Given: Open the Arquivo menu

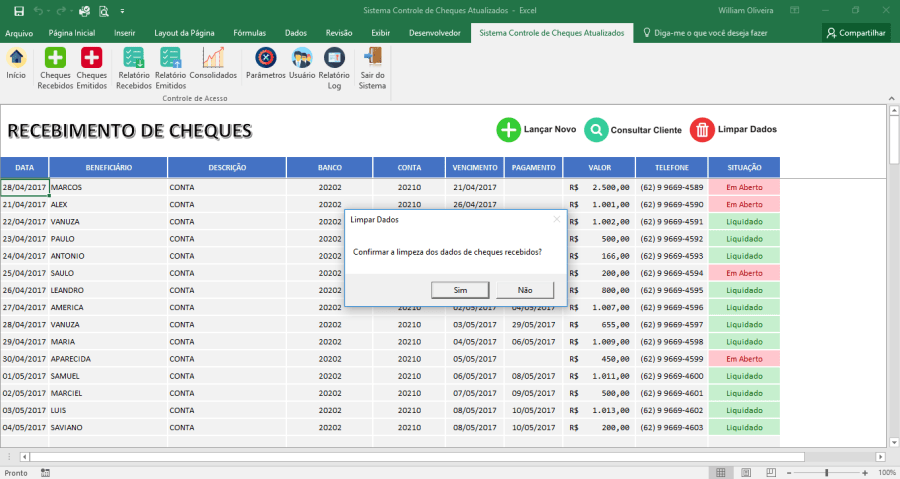Looking at the screenshot, I should coord(19,33).
